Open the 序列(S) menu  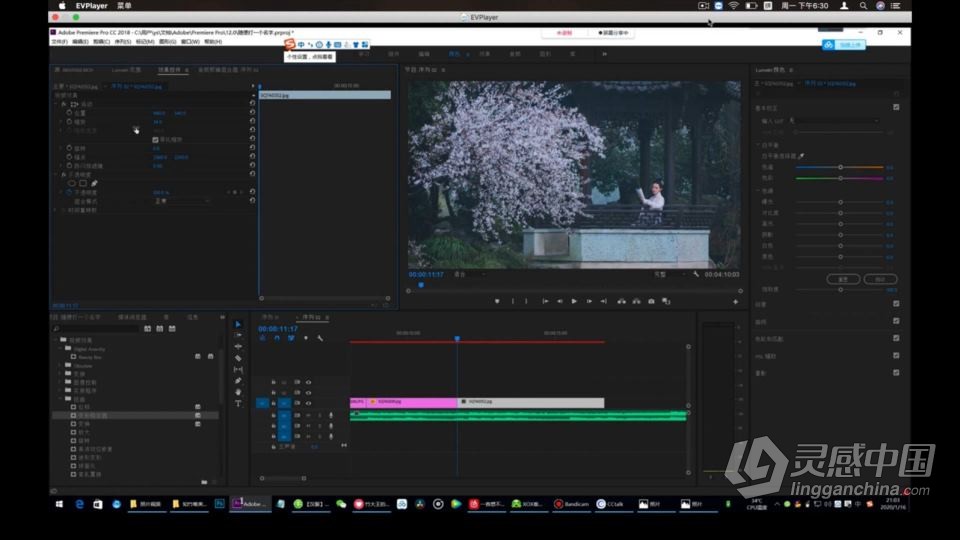122,42
